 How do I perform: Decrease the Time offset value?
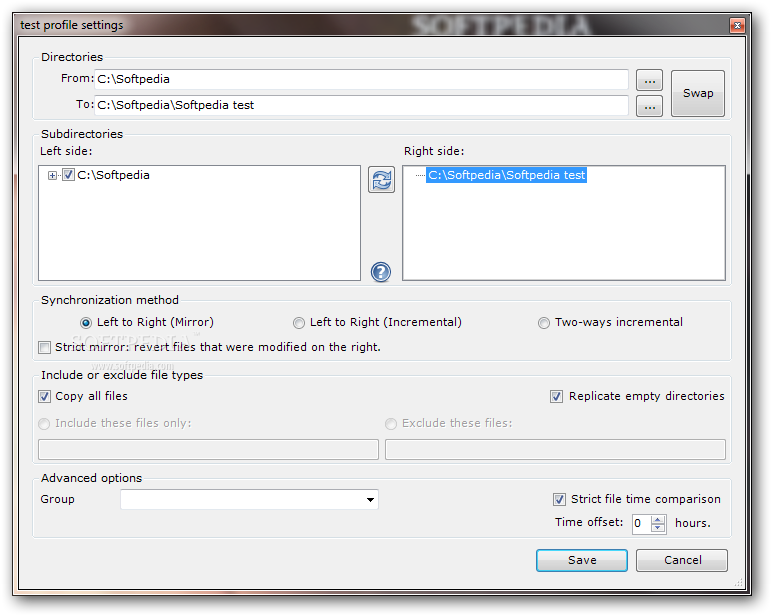click(658, 528)
